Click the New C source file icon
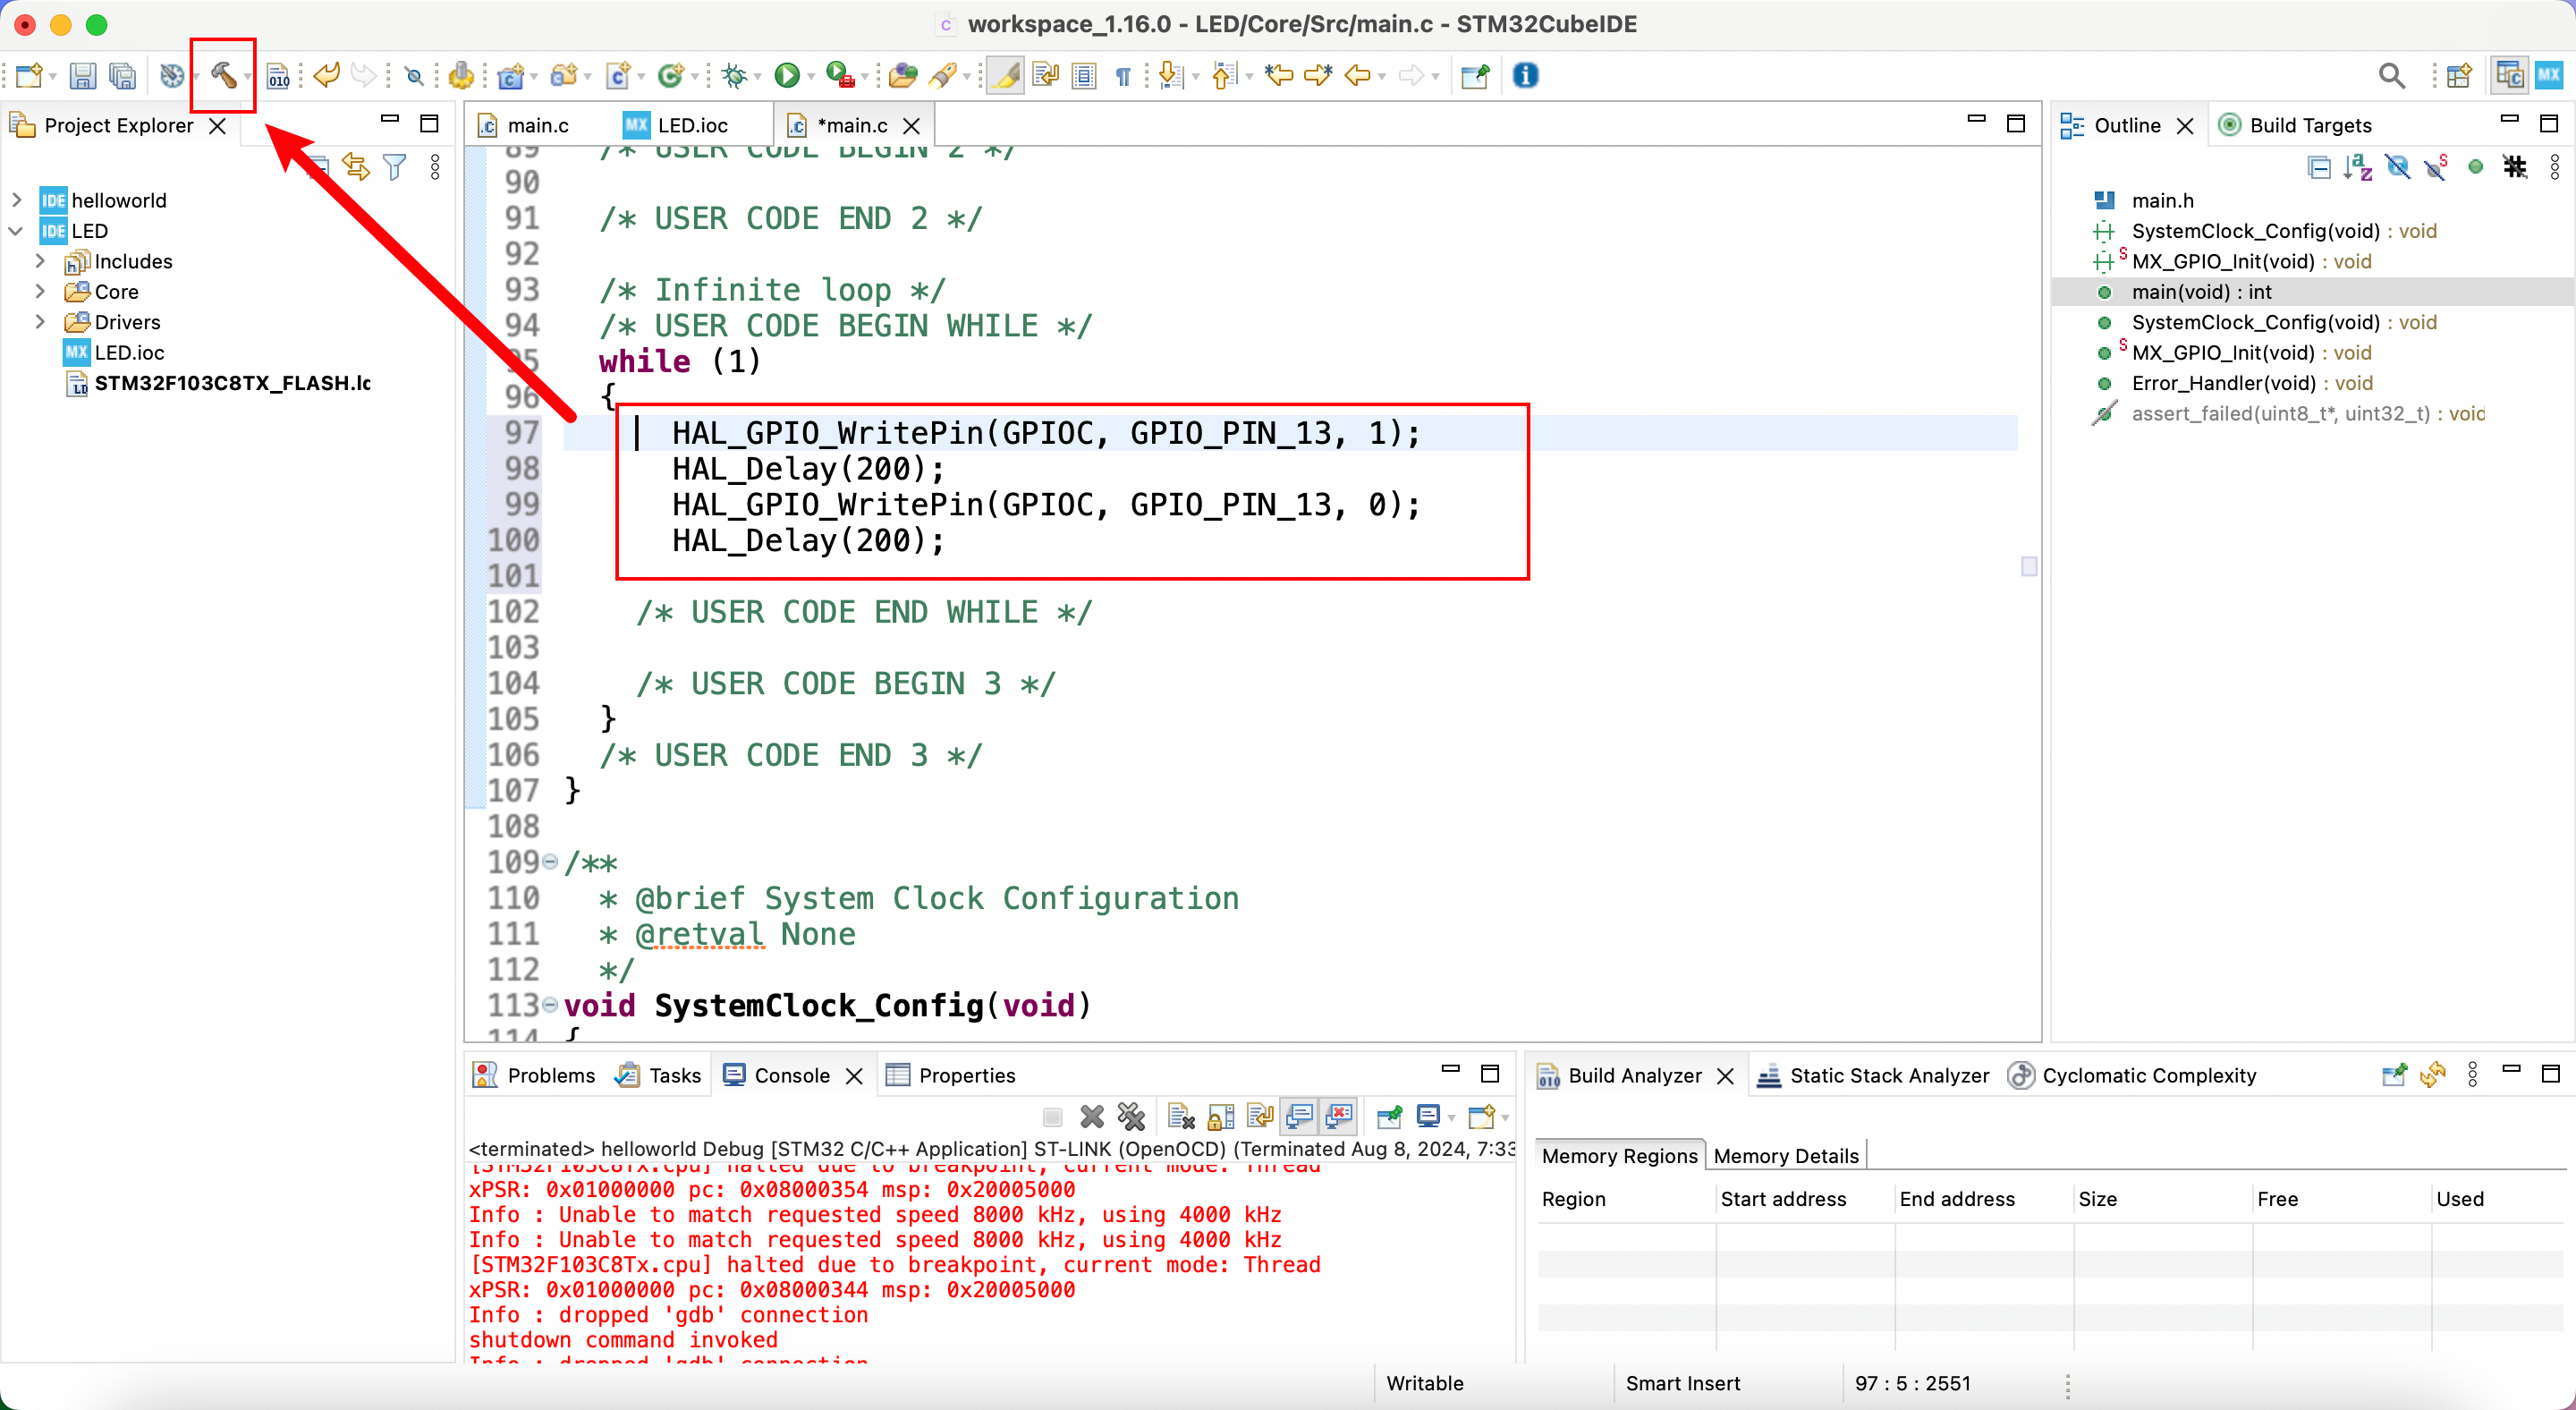 click(618, 76)
